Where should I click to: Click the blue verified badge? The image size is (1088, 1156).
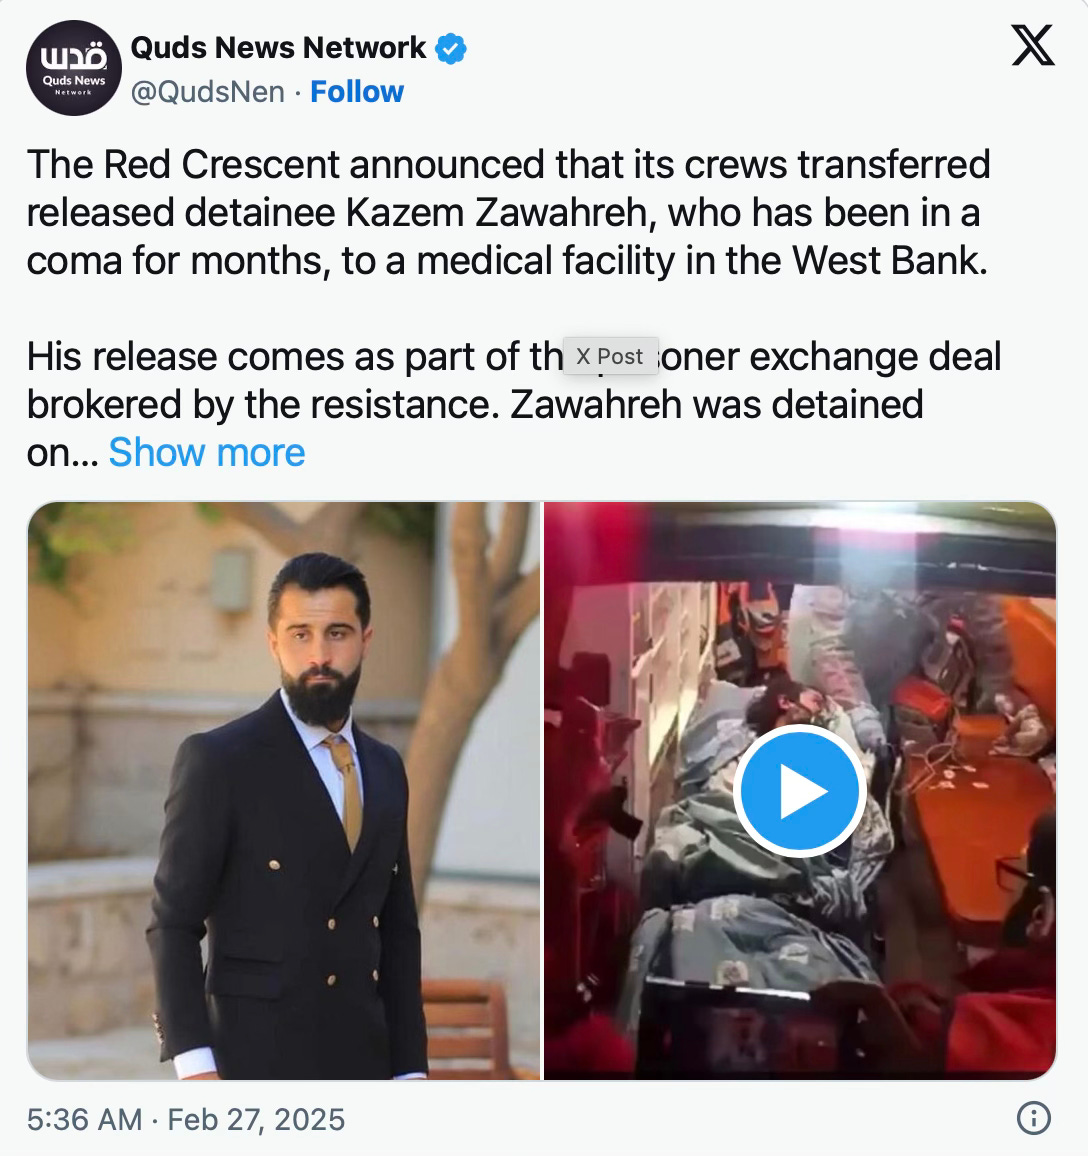tap(450, 49)
